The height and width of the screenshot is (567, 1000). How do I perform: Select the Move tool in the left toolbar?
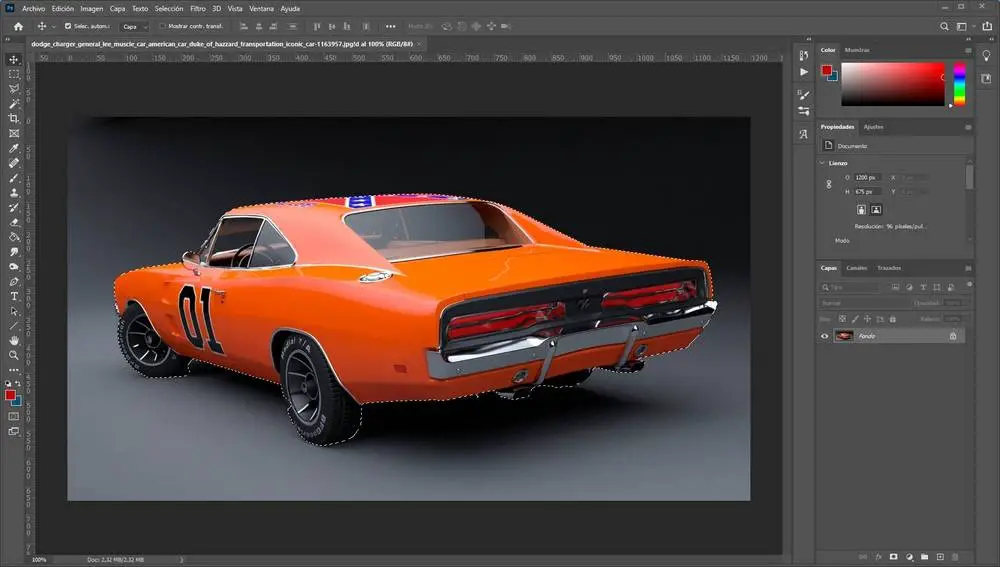pyautogui.click(x=14, y=59)
